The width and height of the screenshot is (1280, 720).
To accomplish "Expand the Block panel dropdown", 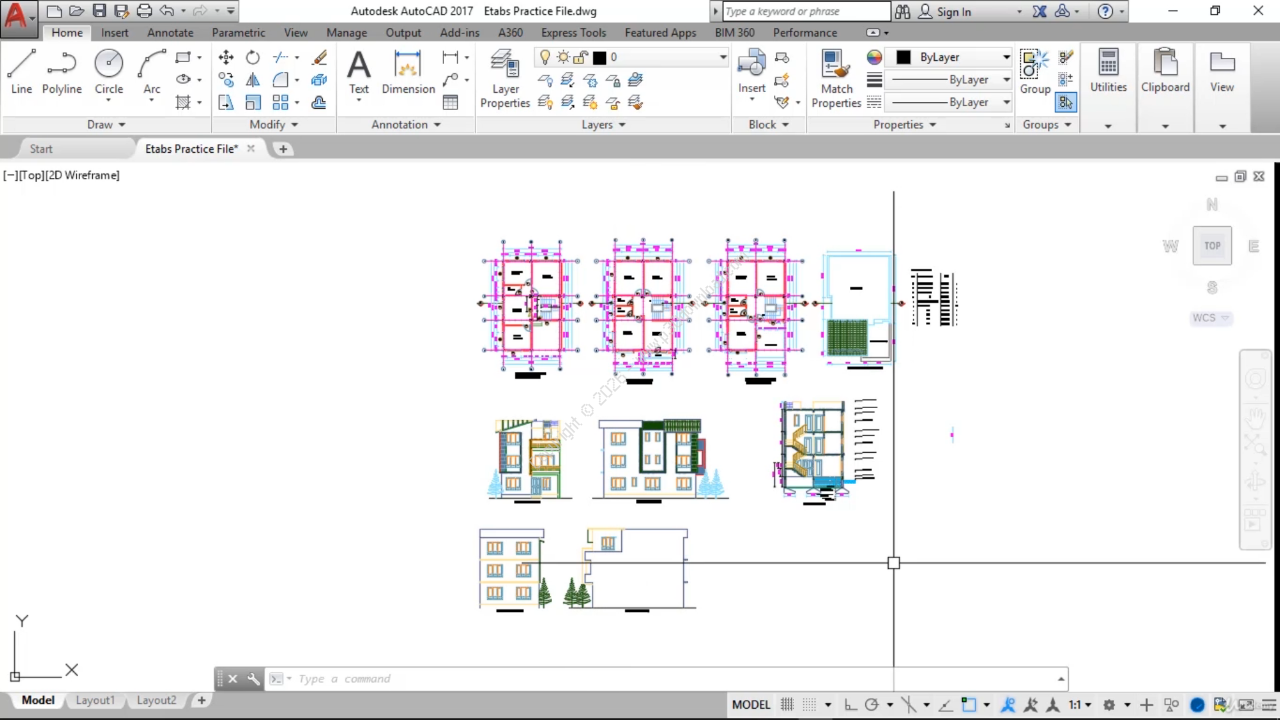I will point(769,124).
